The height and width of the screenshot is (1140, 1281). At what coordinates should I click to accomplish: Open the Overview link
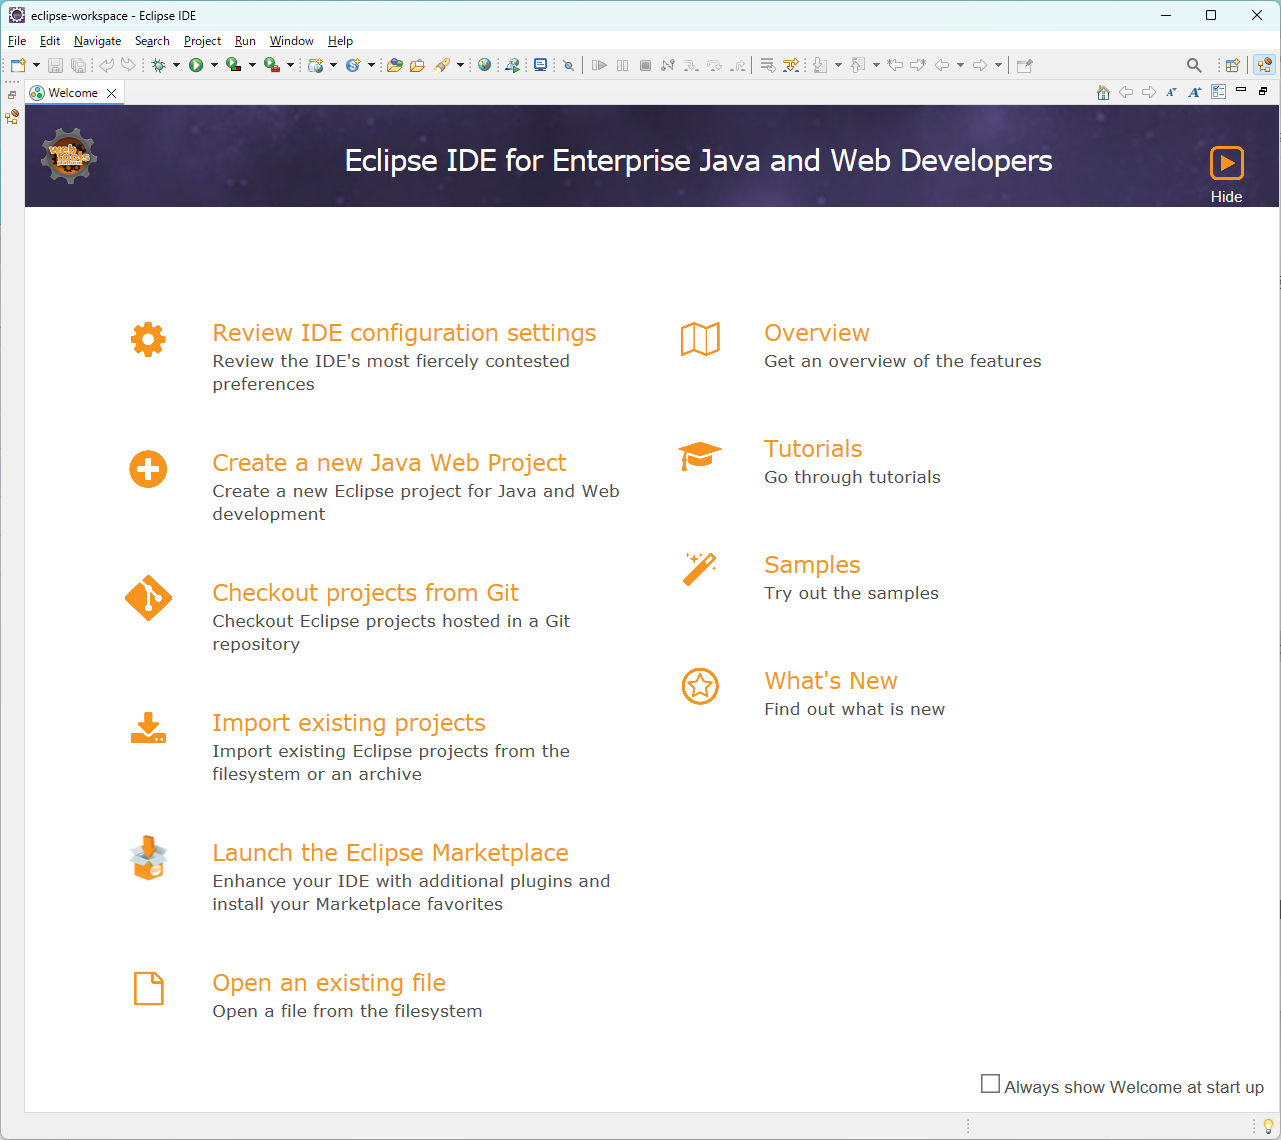click(816, 333)
